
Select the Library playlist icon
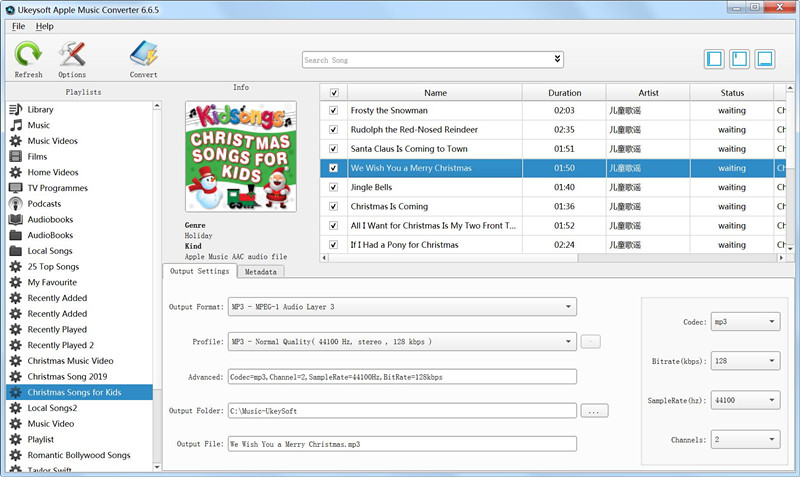[16, 109]
